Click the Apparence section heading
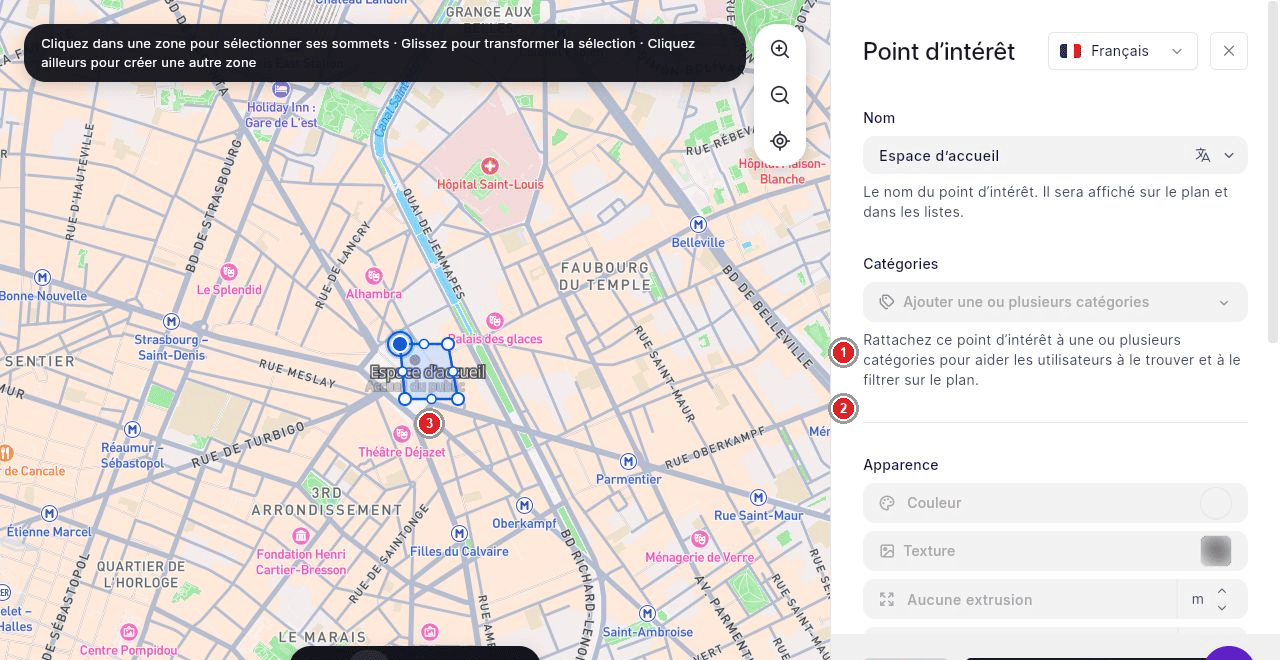1280x660 pixels. click(x=901, y=465)
